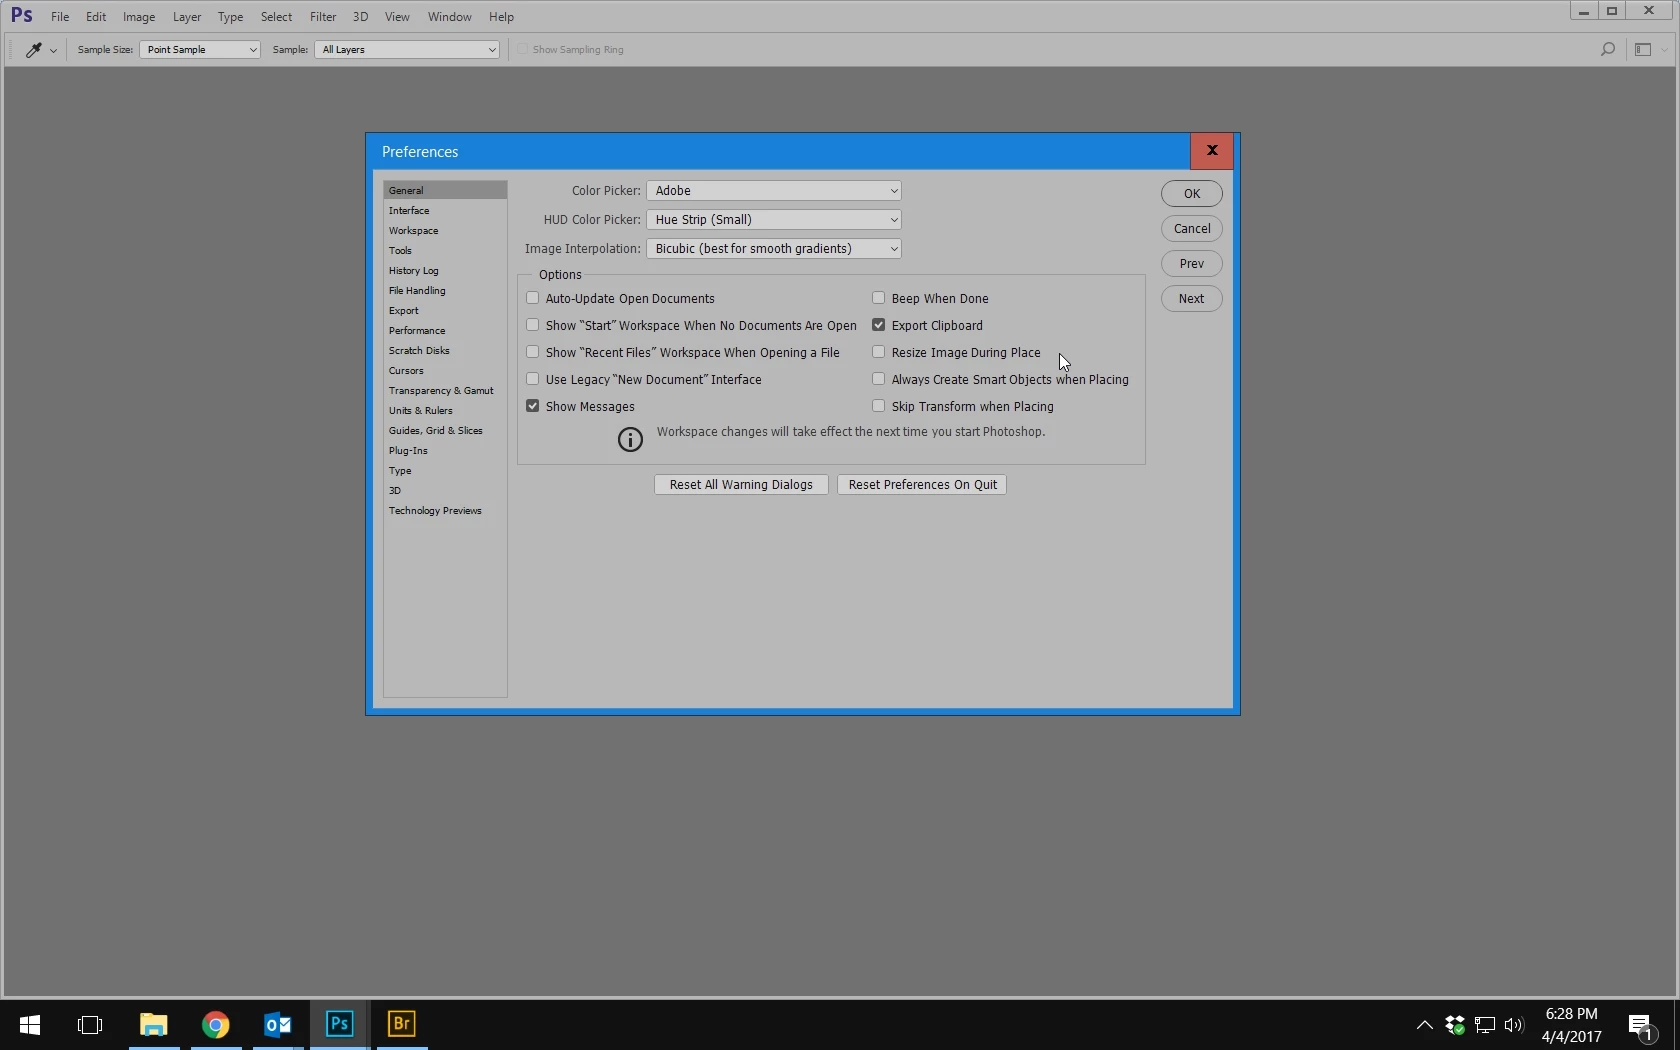
Task: Select History Log preferences category
Action: coord(445,270)
